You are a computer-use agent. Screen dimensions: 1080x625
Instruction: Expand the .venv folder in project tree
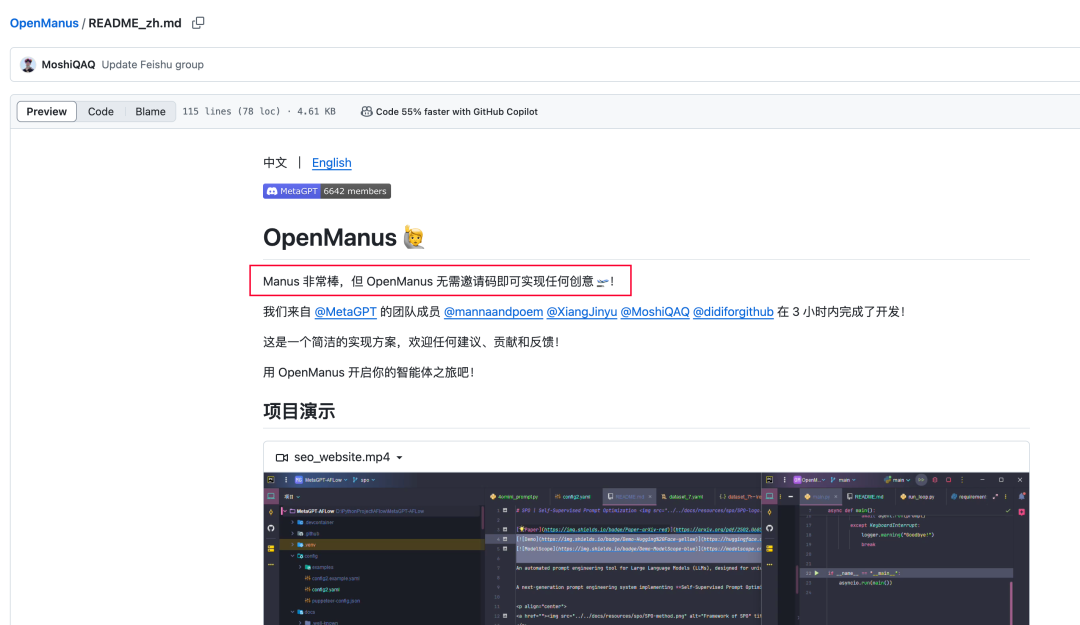[x=292, y=545]
